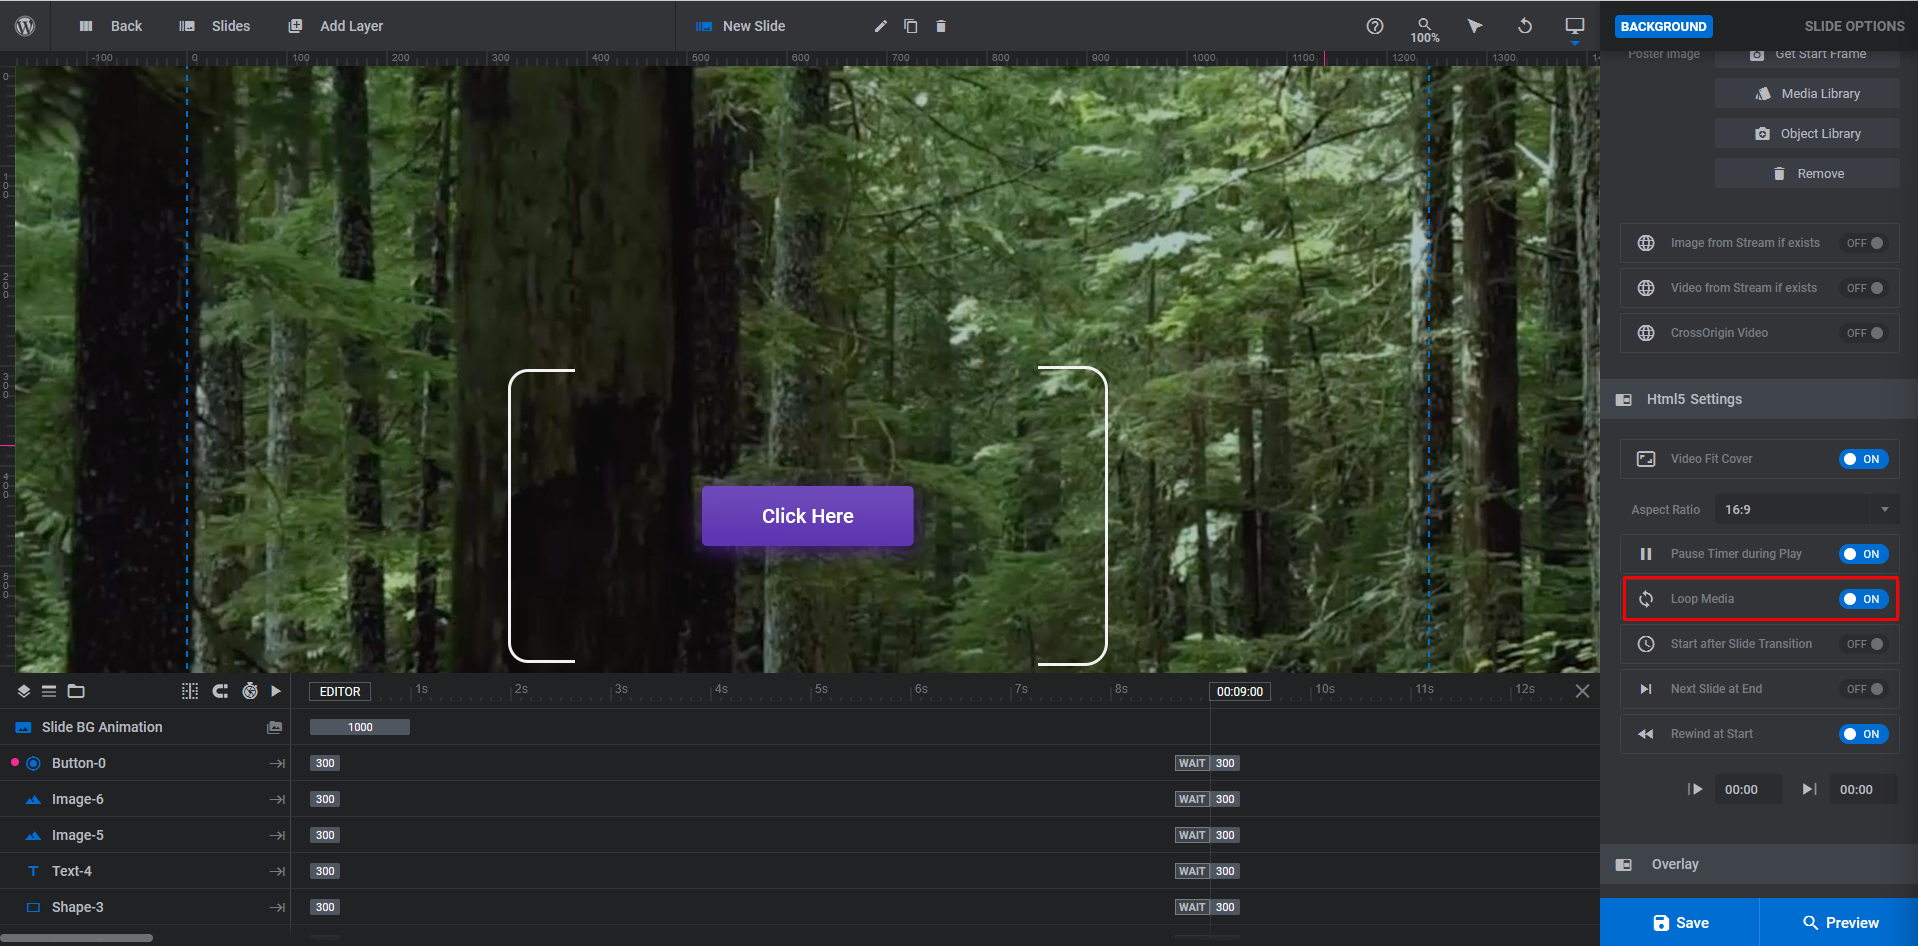
Task: Click the loop arrow icon in timeline
Action: [220, 691]
